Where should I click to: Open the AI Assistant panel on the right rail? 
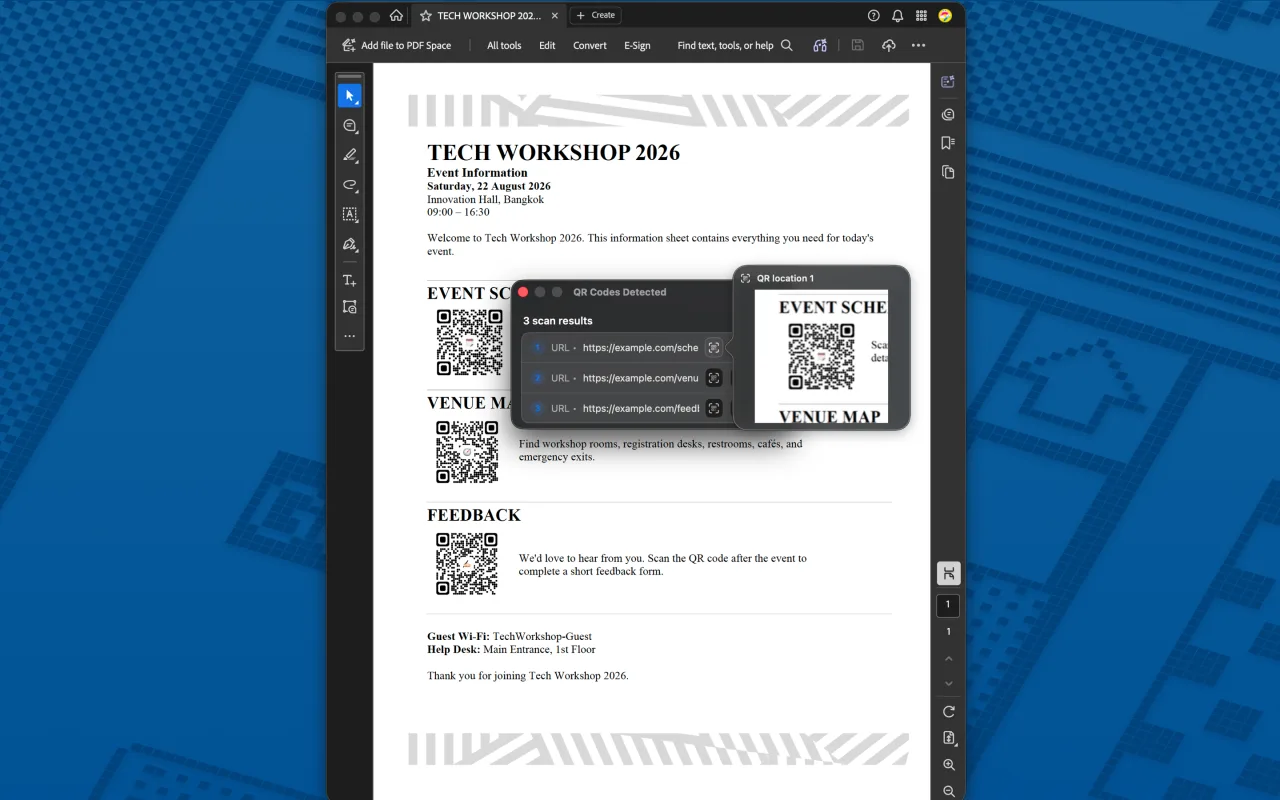[x=948, y=82]
